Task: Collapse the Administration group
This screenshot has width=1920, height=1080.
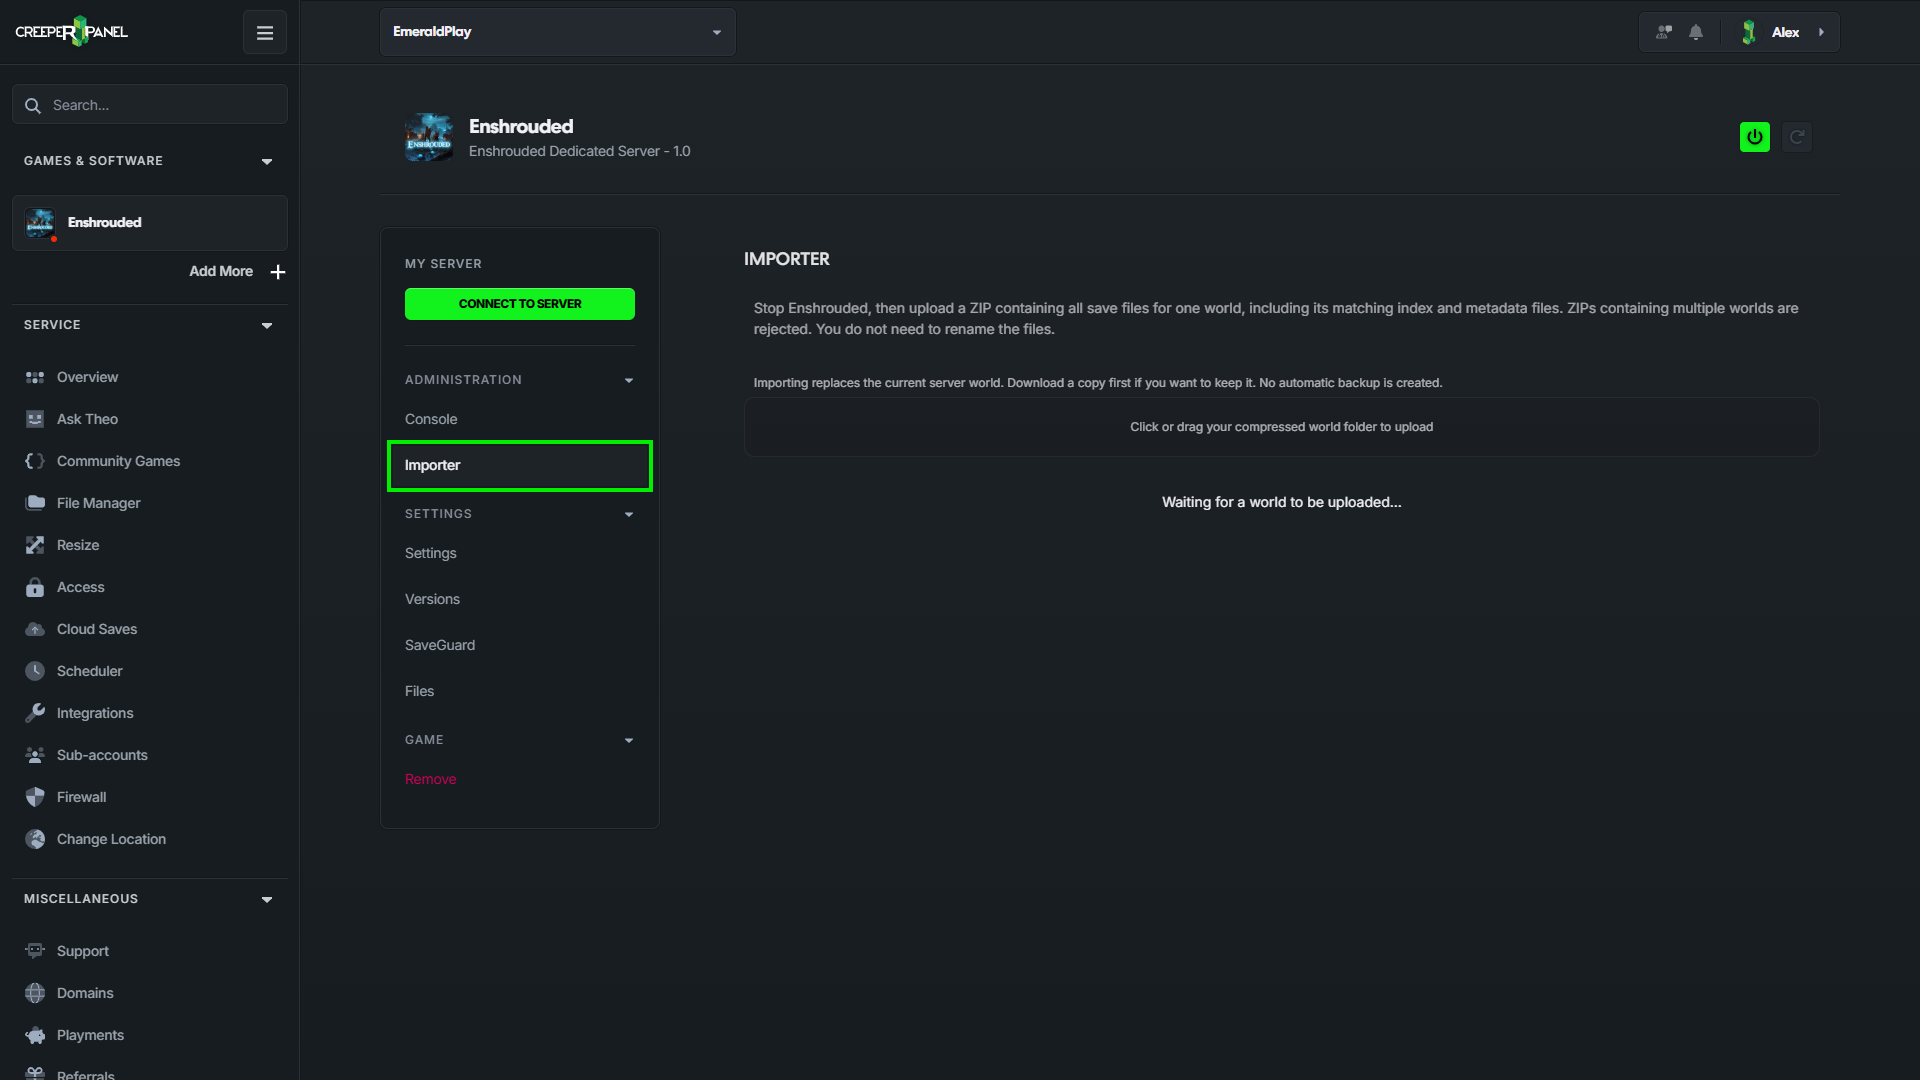Action: tap(629, 380)
